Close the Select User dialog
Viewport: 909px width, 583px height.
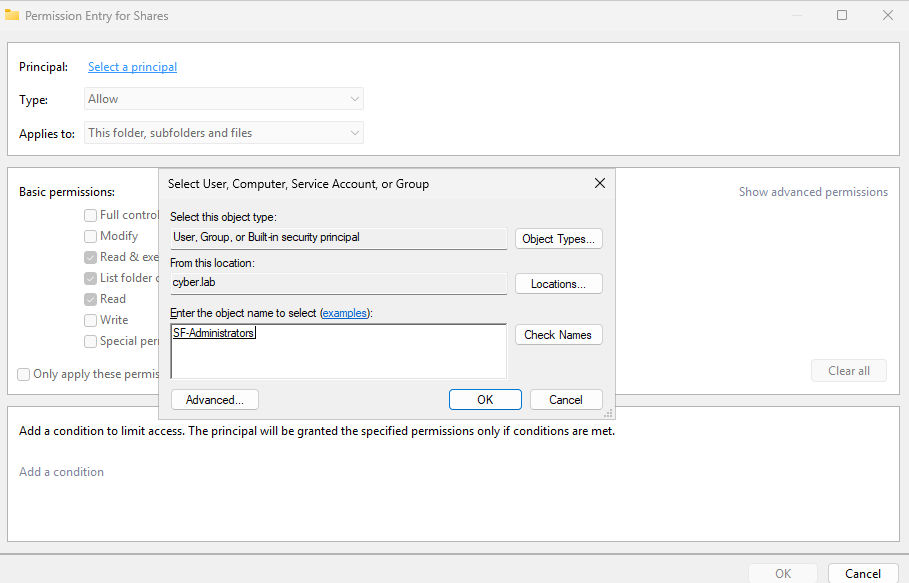(x=600, y=183)
